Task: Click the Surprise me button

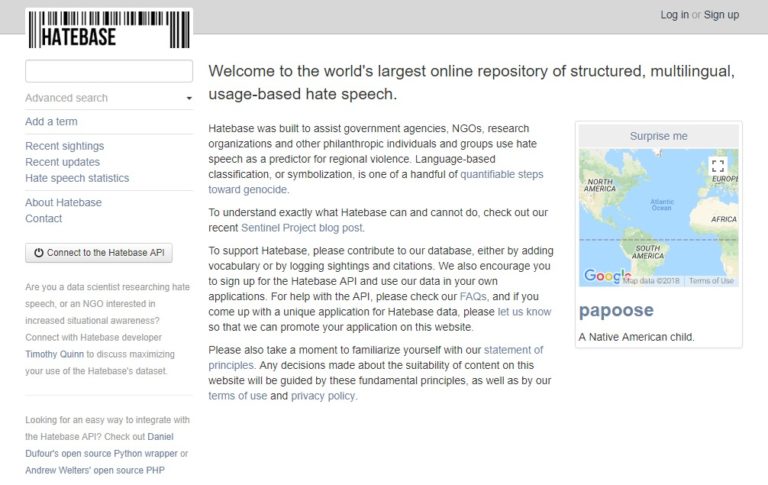Action: (658, 136)
